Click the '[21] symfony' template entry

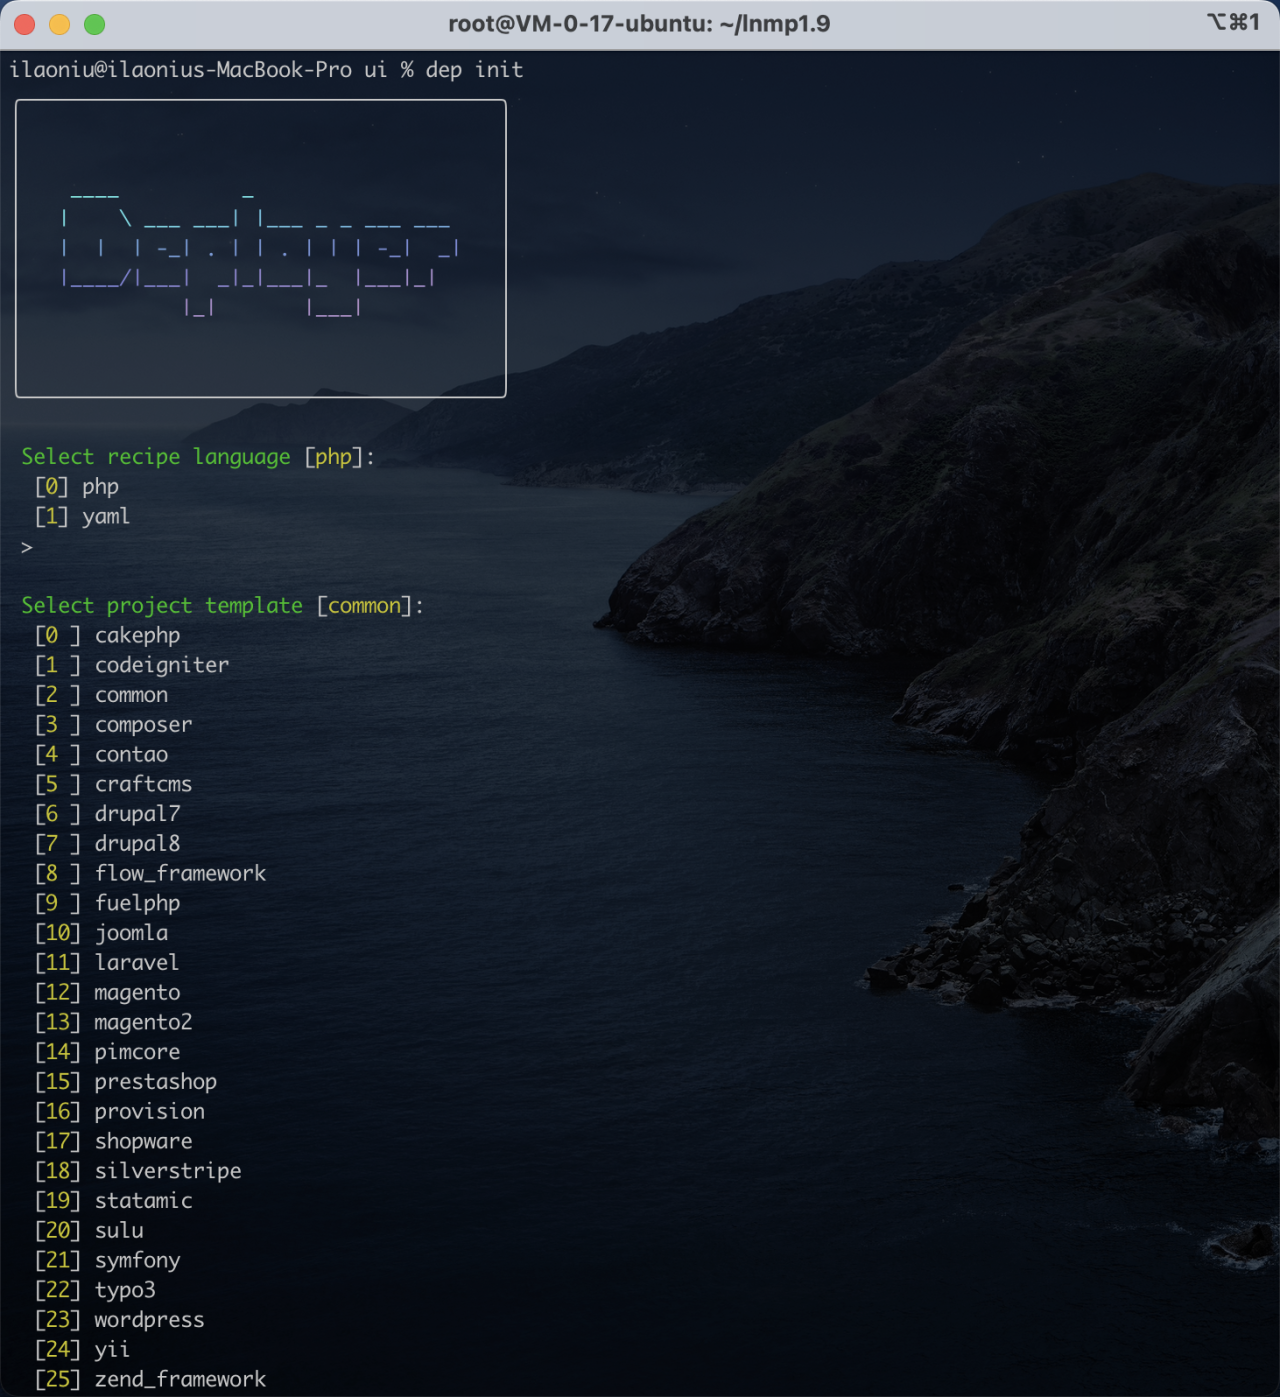point(108,1261)
